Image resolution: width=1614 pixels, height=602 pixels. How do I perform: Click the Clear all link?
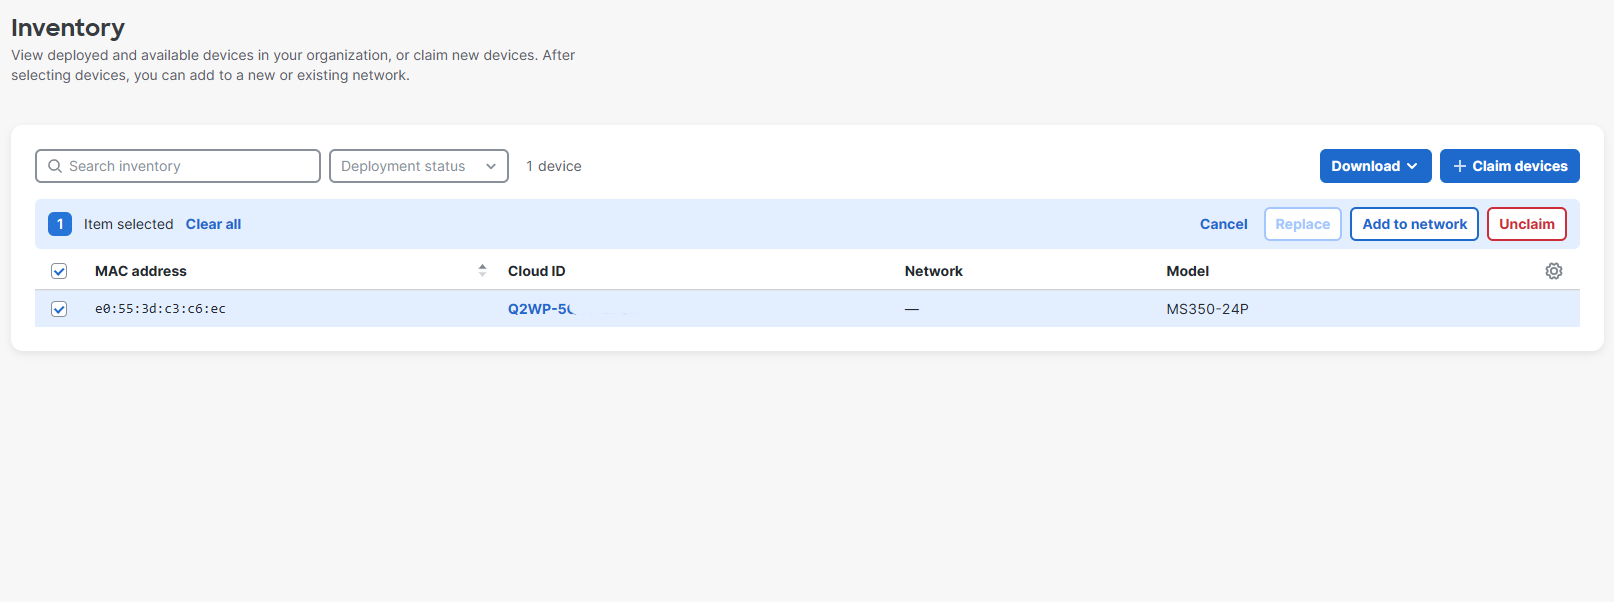click(x=213, y=224)
